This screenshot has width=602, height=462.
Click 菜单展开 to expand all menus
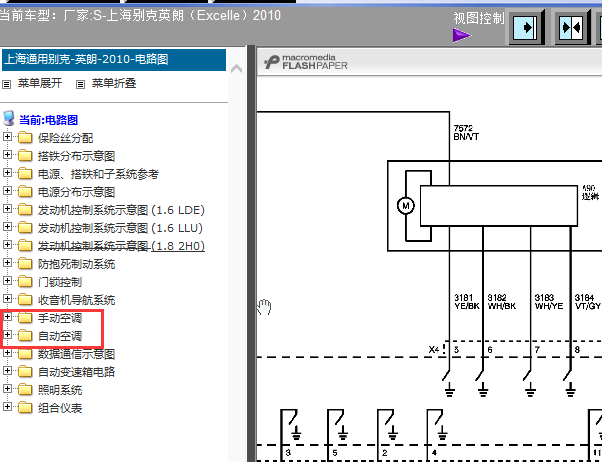[40, 83]
